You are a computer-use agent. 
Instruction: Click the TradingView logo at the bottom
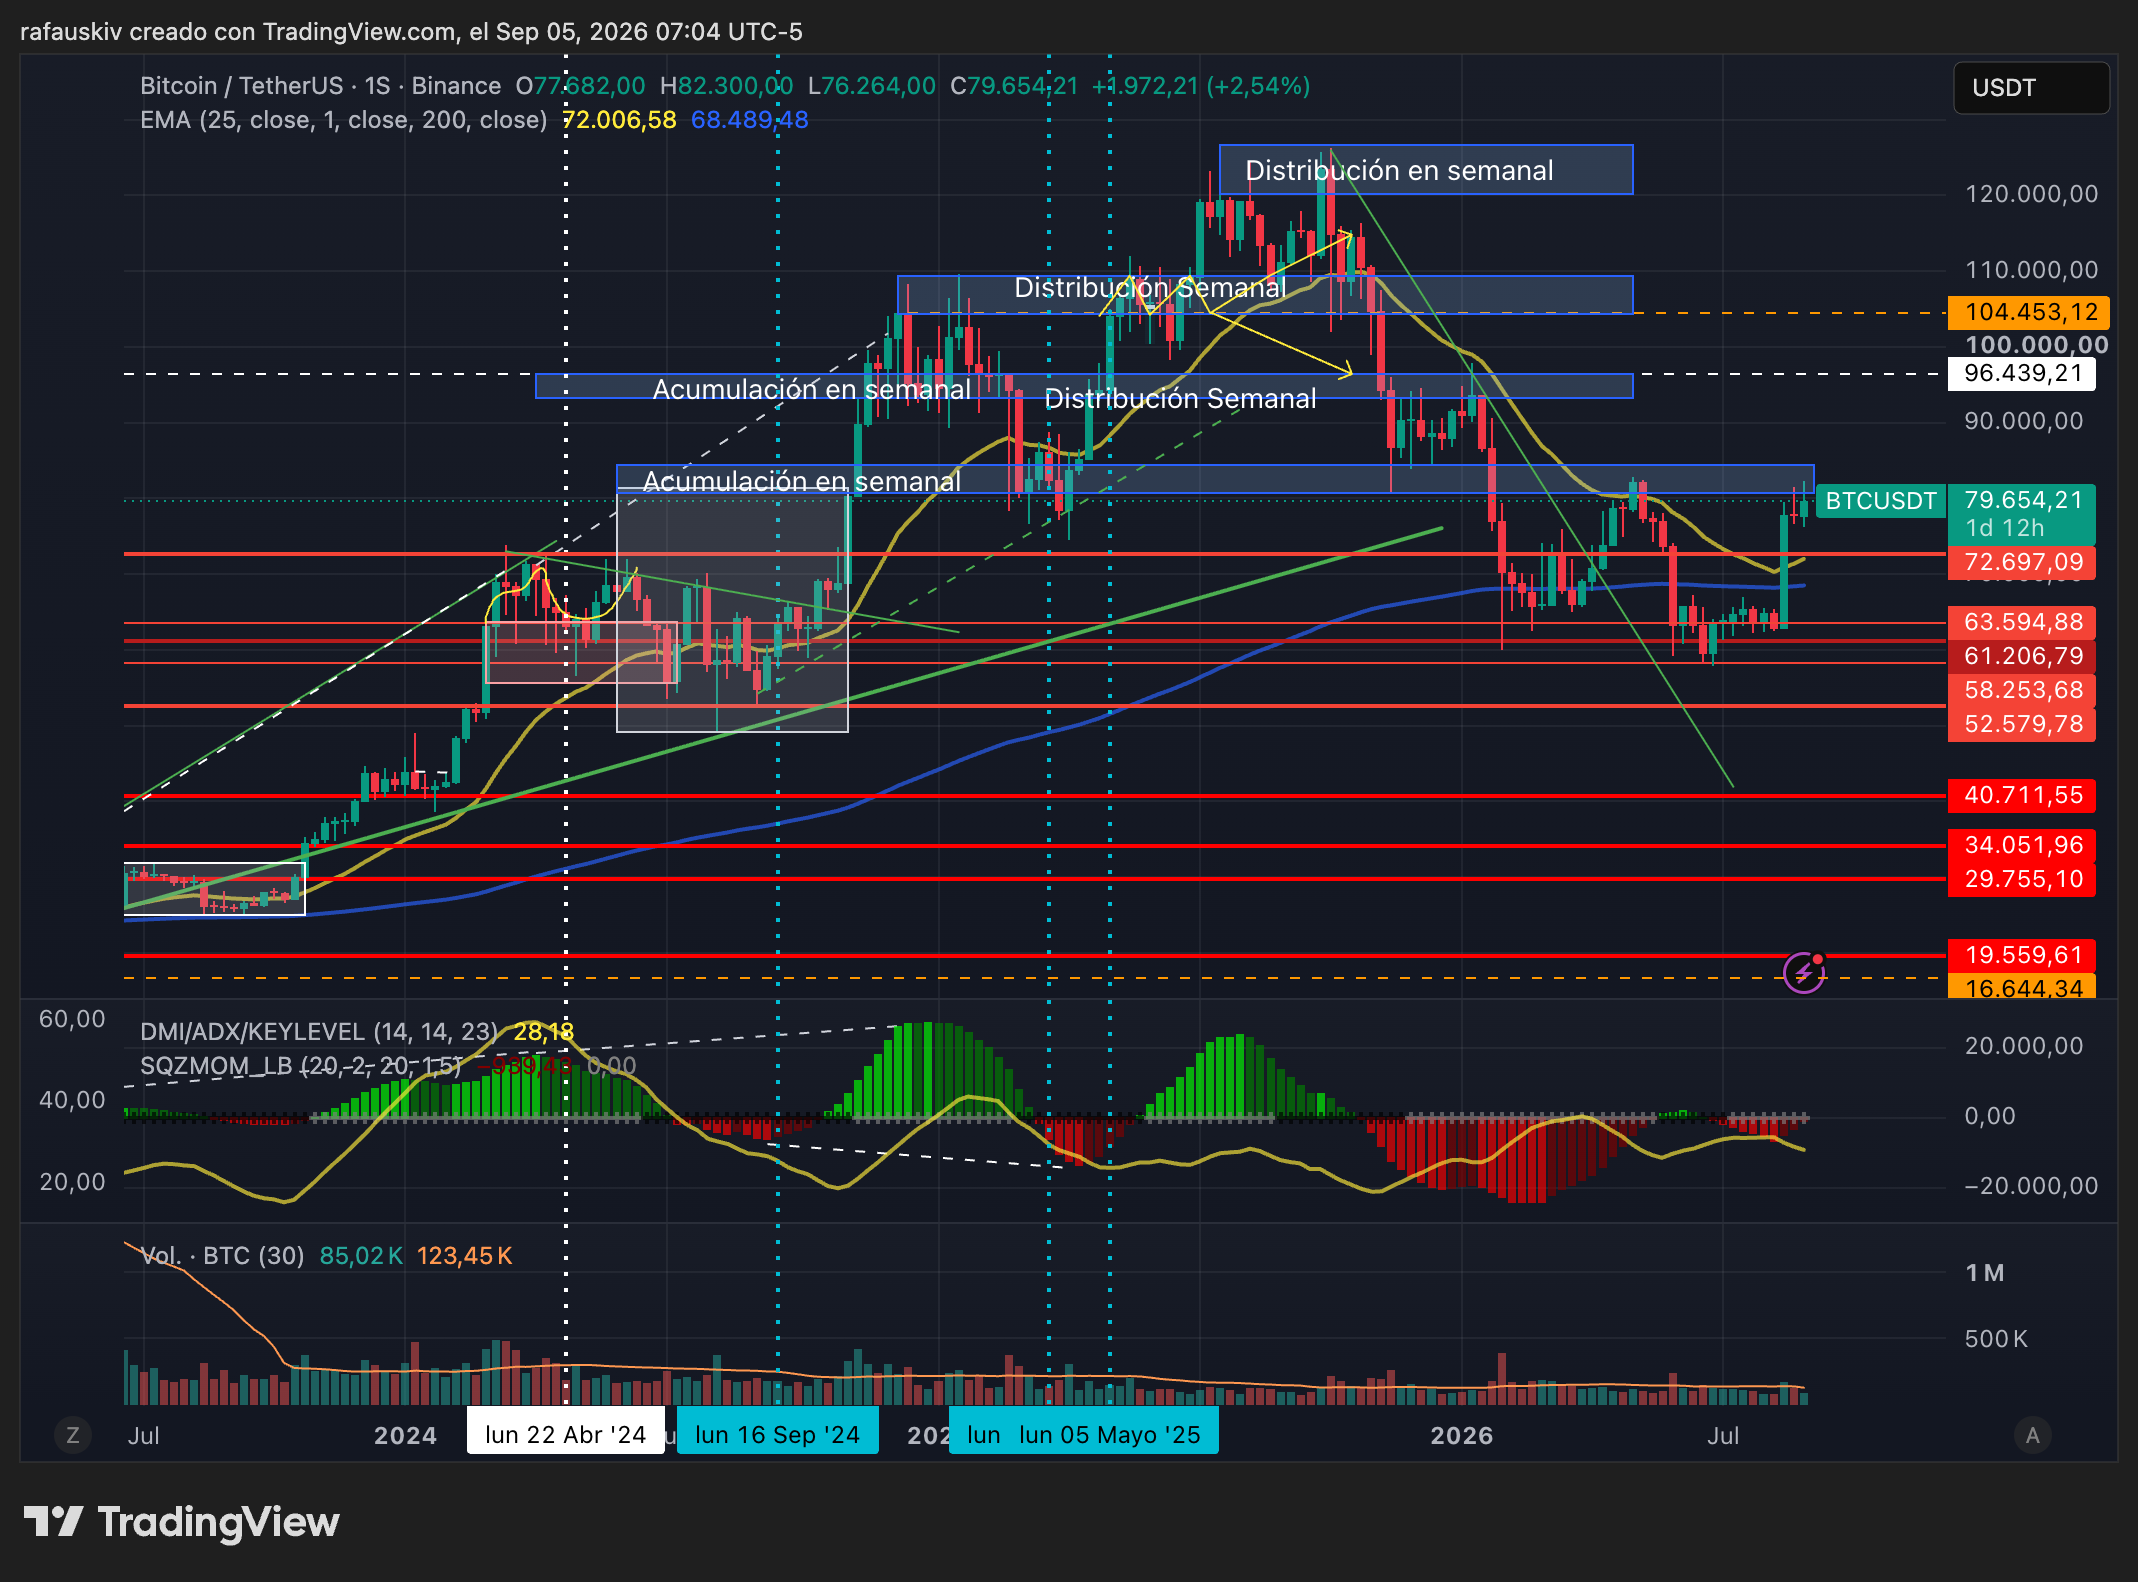tap(182, 1522)
